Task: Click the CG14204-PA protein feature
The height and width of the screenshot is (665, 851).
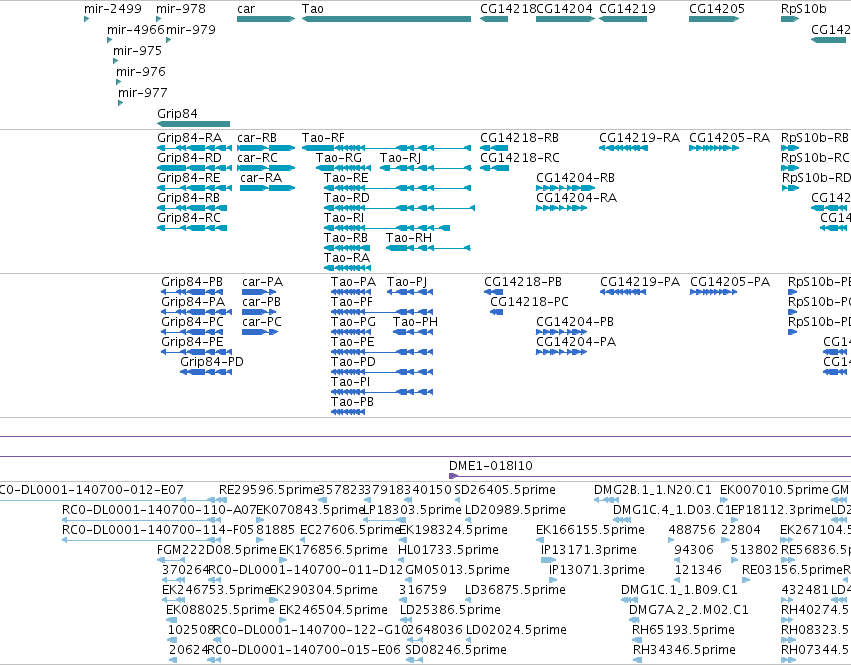Action: [561, 352]
